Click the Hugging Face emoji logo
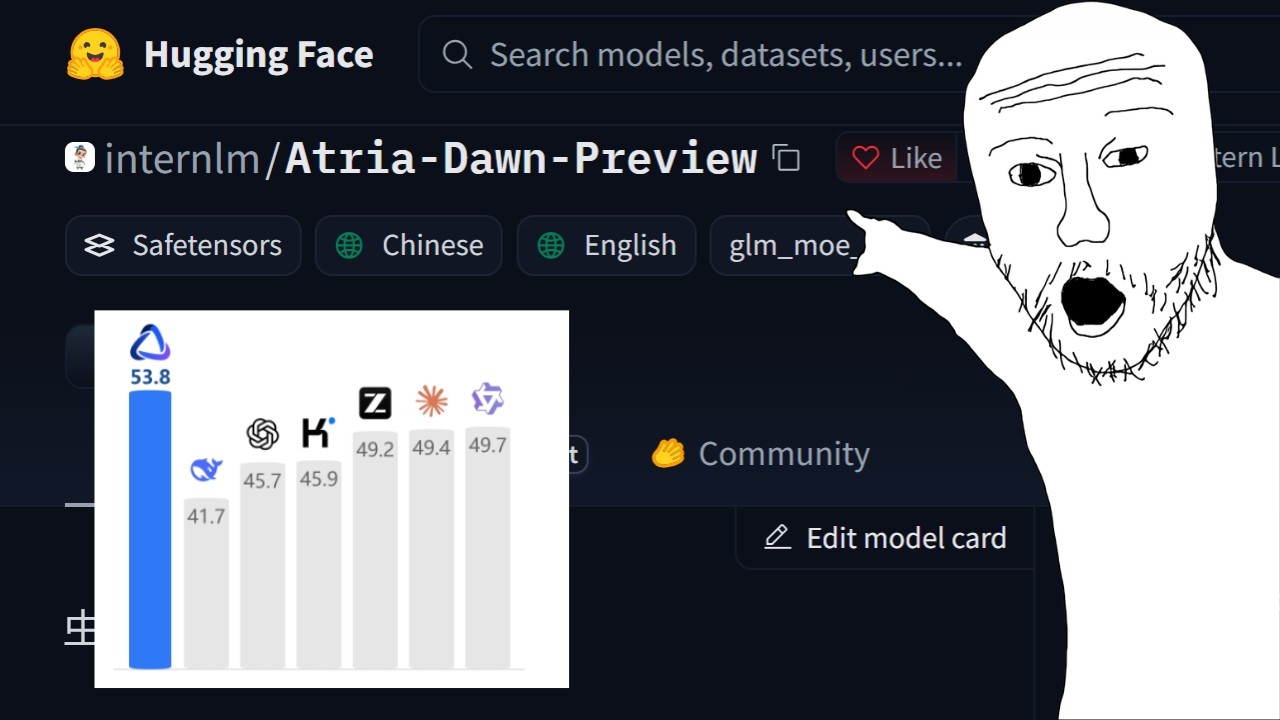The width and height of the screenshot is (1280, 720). click(x=95, y=54)
